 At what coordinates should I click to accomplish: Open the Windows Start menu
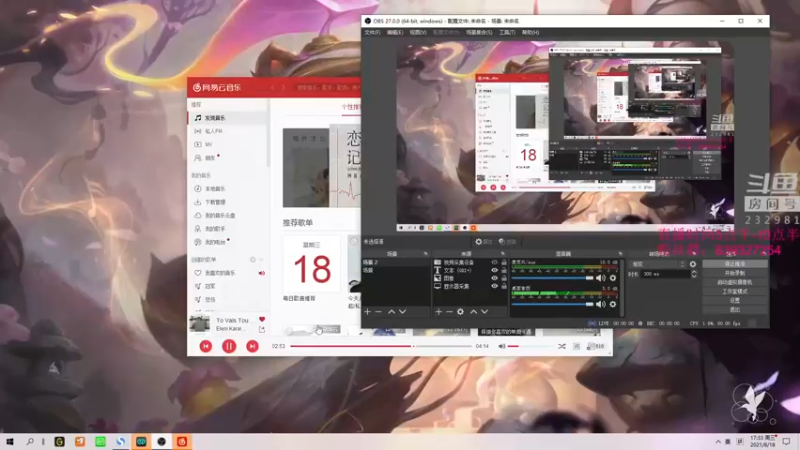pyautogui.click(x=10, y=441)
